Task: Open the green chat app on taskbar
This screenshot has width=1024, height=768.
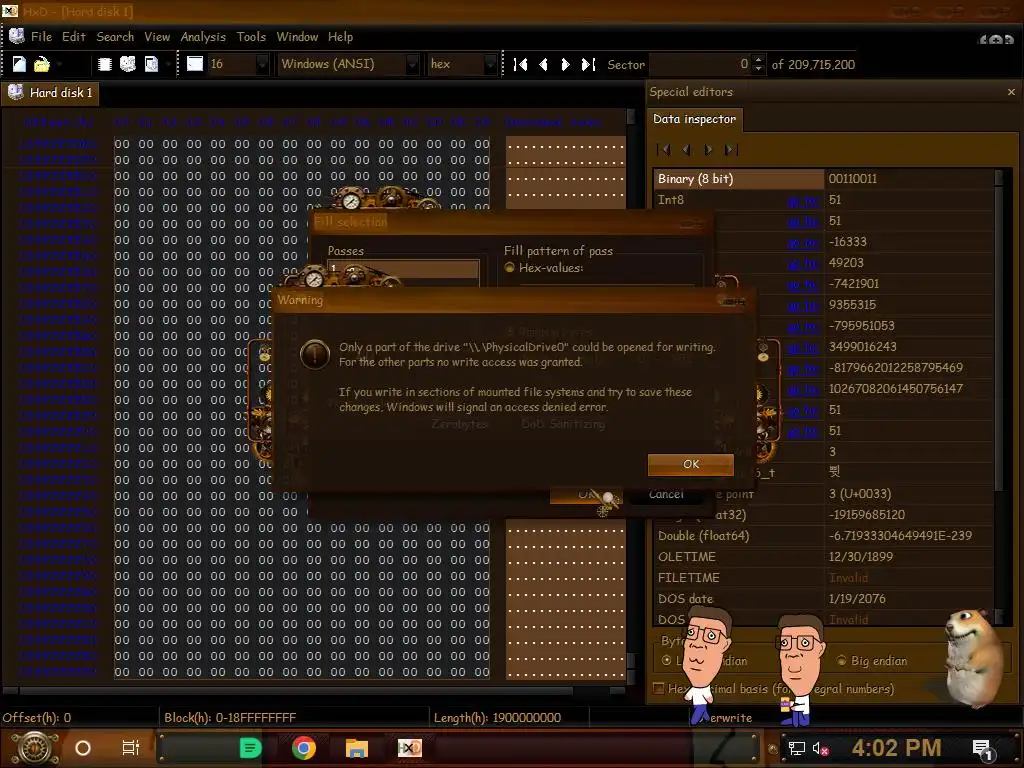Action: pyautogui.click(x=250, y=748)
